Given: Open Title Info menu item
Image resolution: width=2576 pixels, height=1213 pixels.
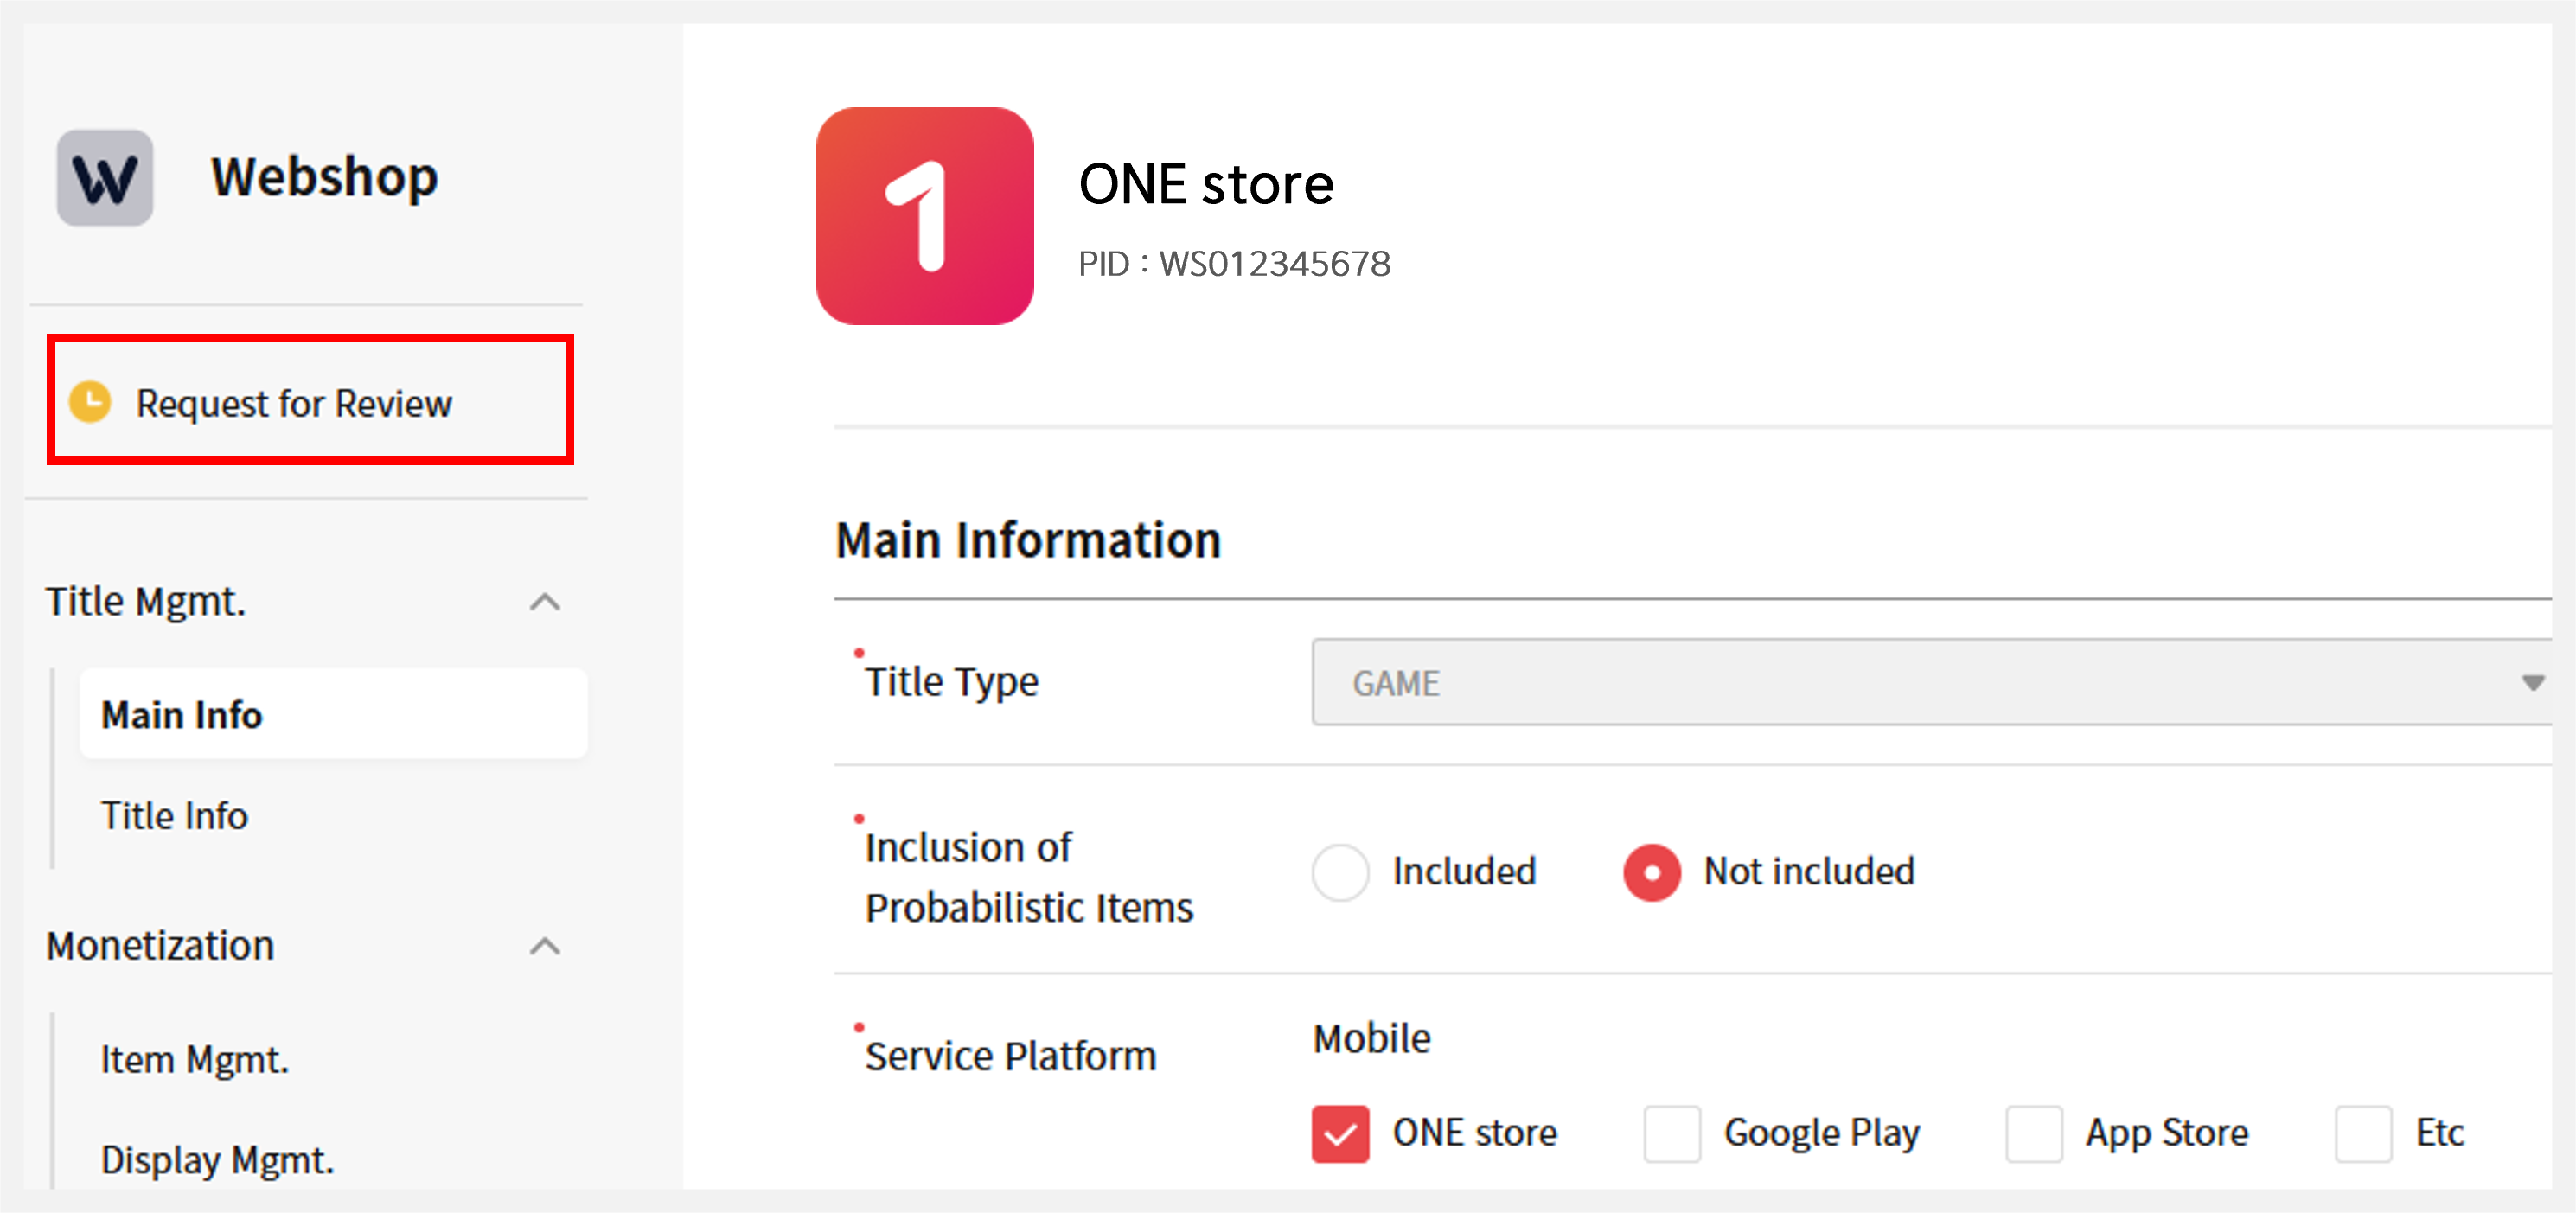Looking at the screenshot, I should pos(175,816).
